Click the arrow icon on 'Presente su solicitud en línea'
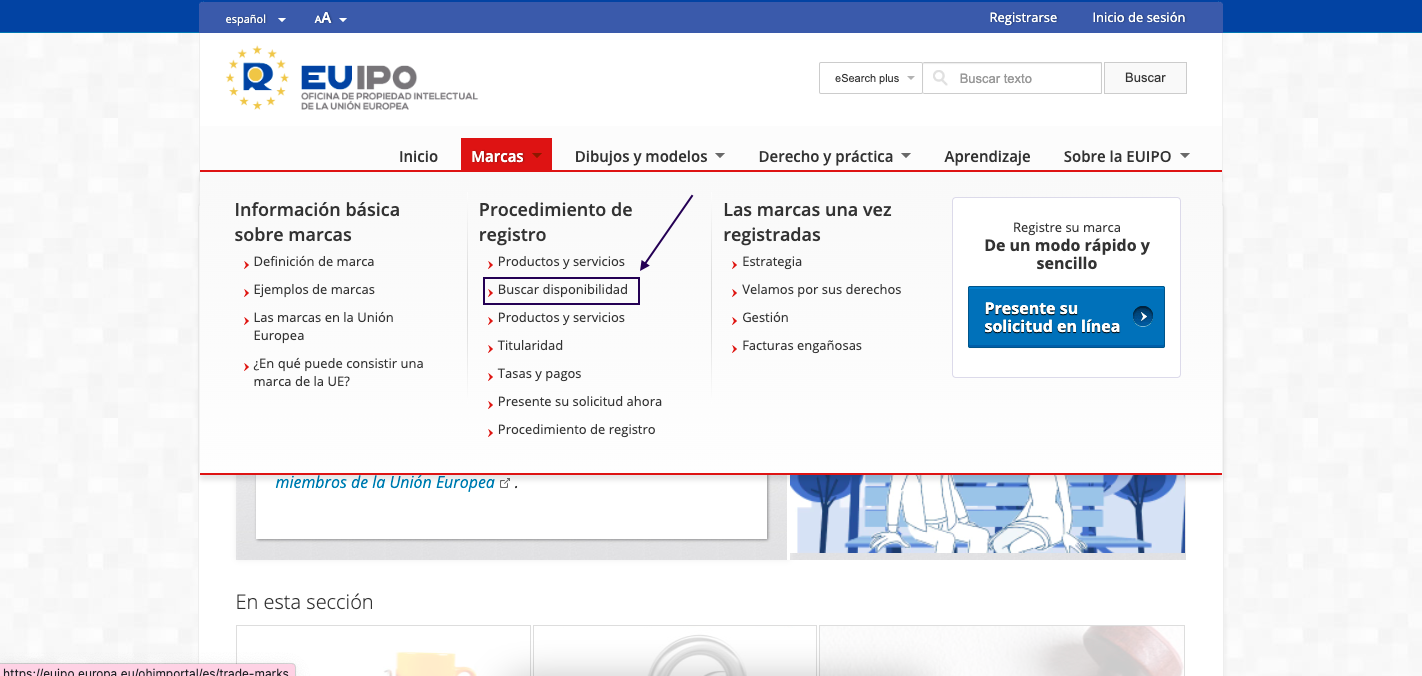Image resolution: width=1422 pixels, height=676 pixels. tap(1144, 317)
